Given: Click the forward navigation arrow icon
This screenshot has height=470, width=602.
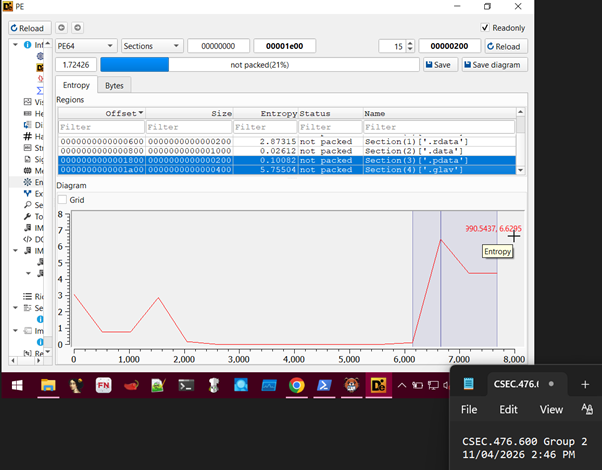Looking at the screenshot, I should coord(78,28).
